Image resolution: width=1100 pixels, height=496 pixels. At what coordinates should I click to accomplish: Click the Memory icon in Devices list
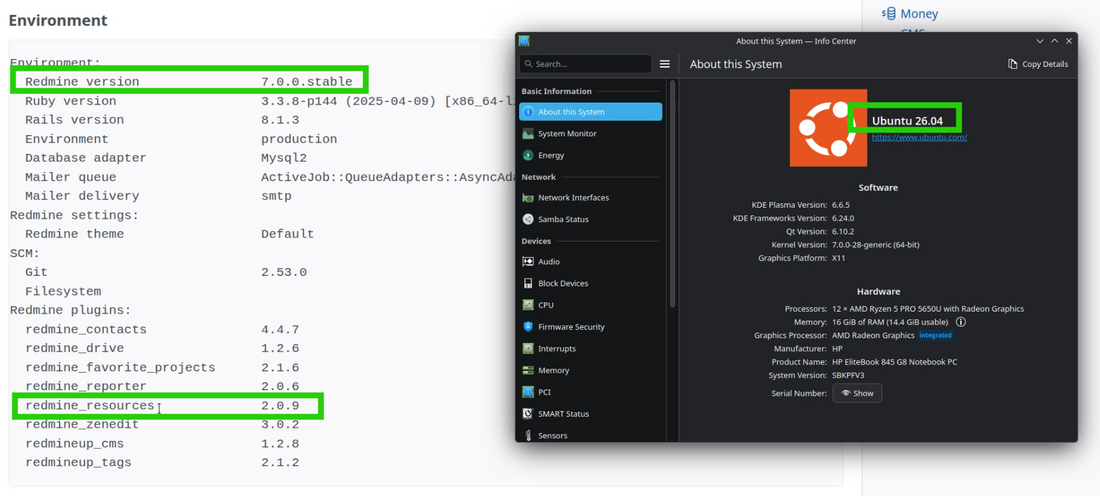[x=528, y=370]
